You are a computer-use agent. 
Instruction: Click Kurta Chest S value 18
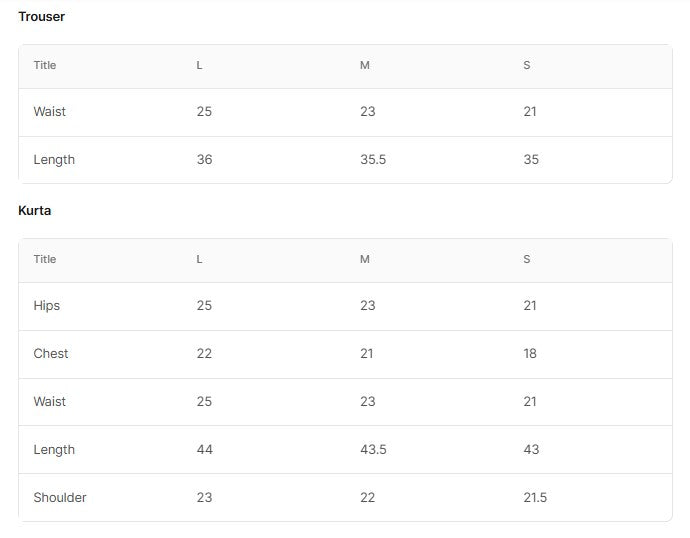530,354
